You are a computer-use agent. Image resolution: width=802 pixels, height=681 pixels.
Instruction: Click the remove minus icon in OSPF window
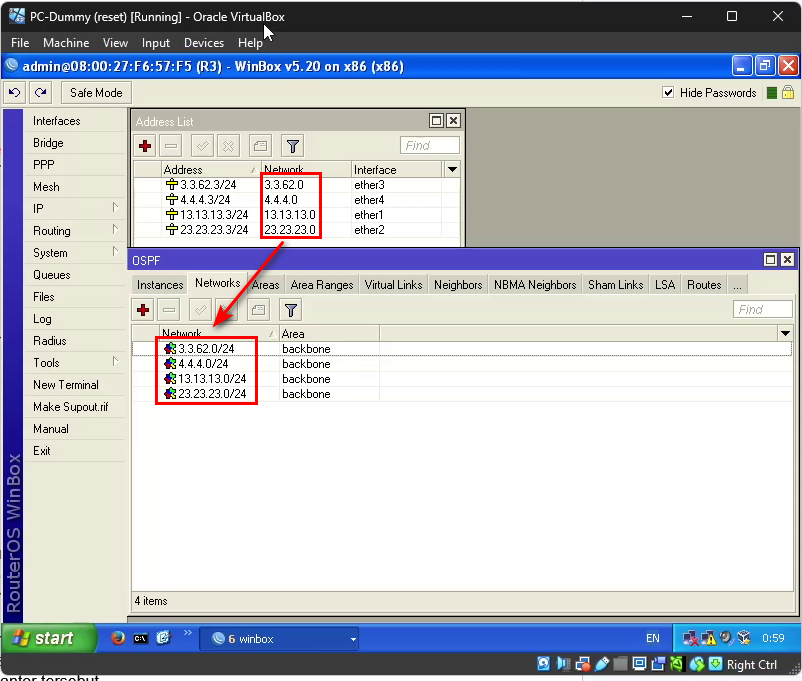click(x=169, y=310)
